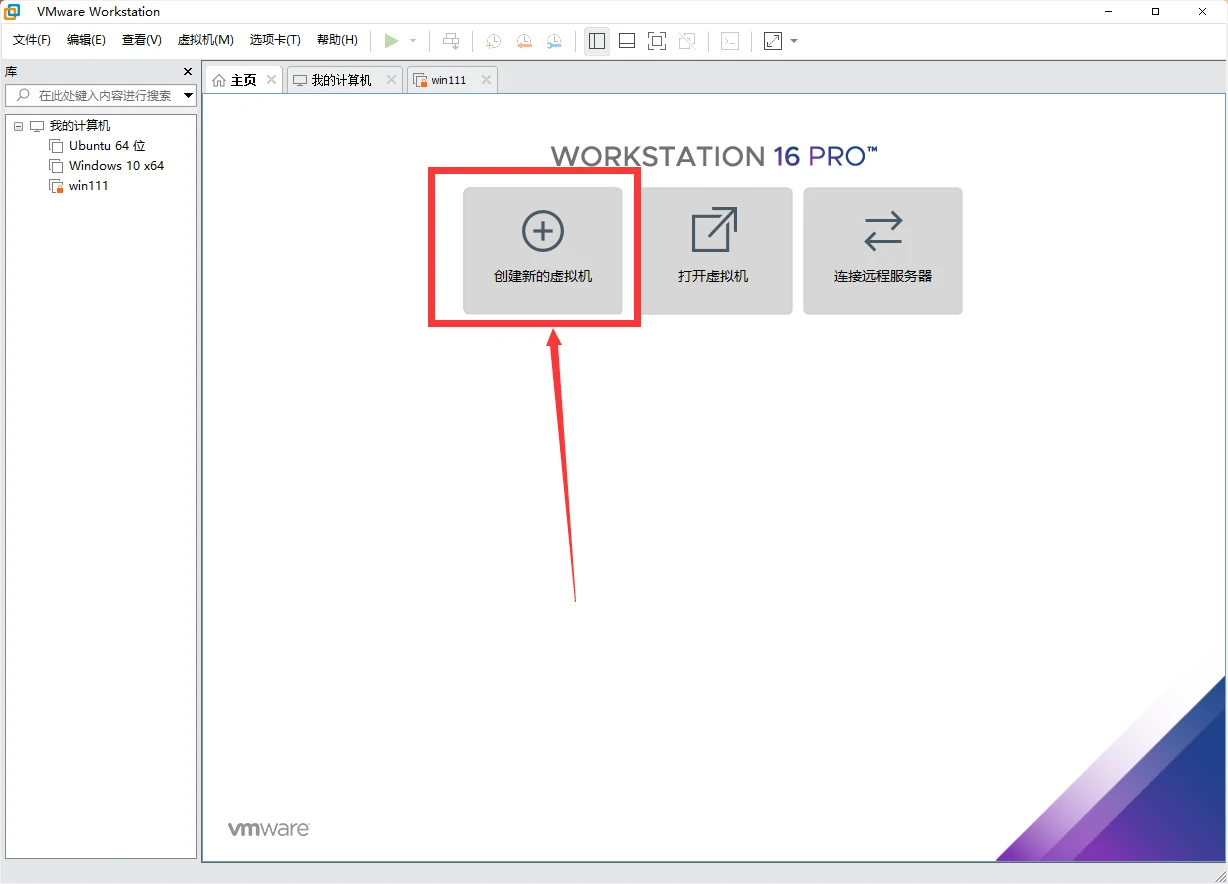1228x884 pixels.
Task: Click the console view terminal icon
Action: 731,41
